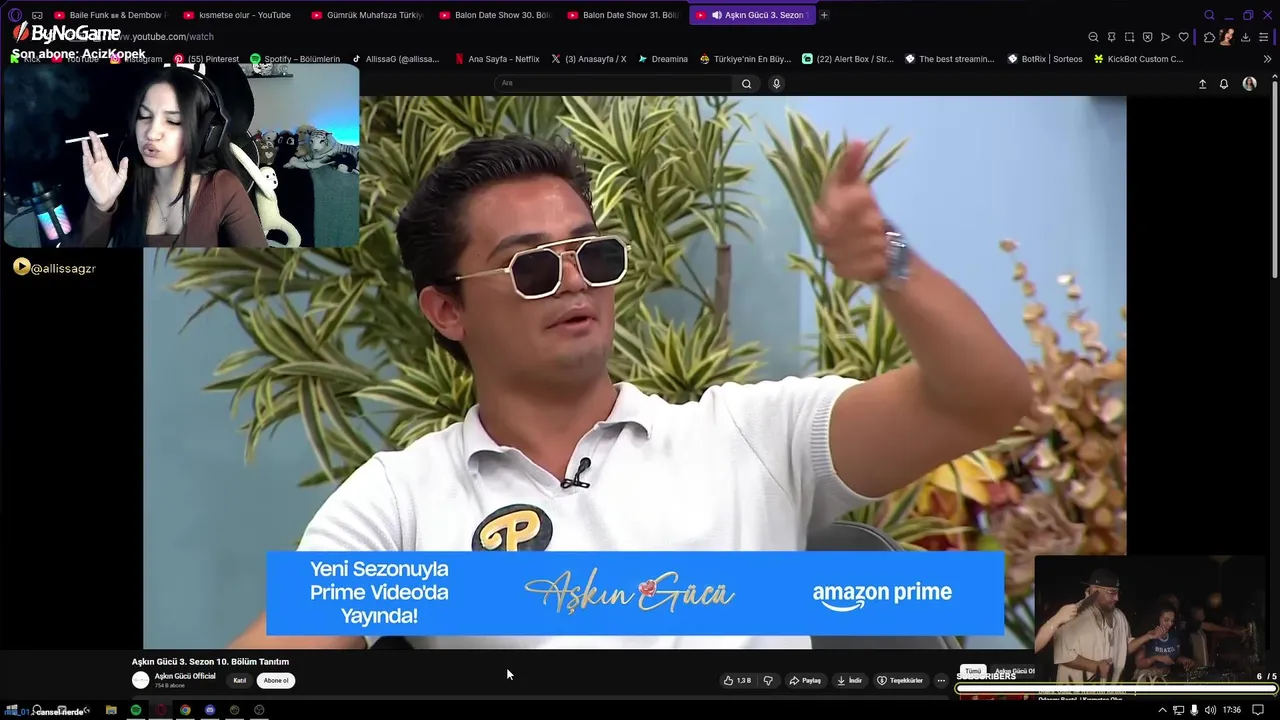Click the YouTube search field
The height and width of the screenshot is (720, 1280).
click(615, 83)
